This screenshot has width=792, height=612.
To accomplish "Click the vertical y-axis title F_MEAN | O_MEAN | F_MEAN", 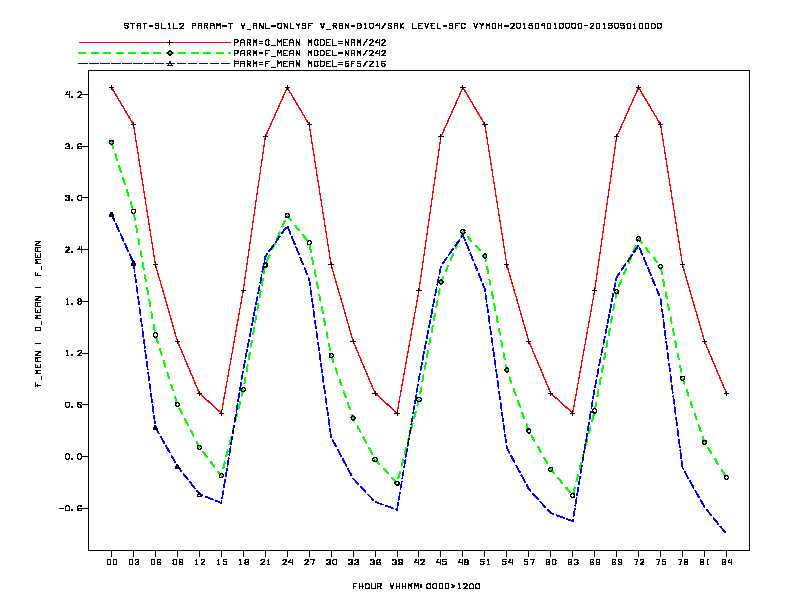I will (38, 314).
